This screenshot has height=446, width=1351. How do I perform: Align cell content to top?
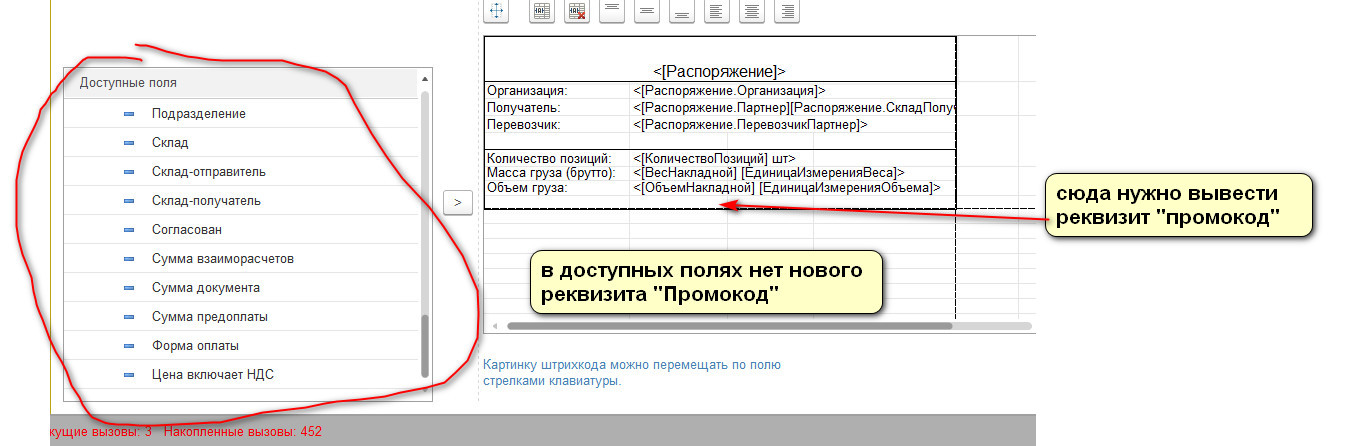(612, 11)
